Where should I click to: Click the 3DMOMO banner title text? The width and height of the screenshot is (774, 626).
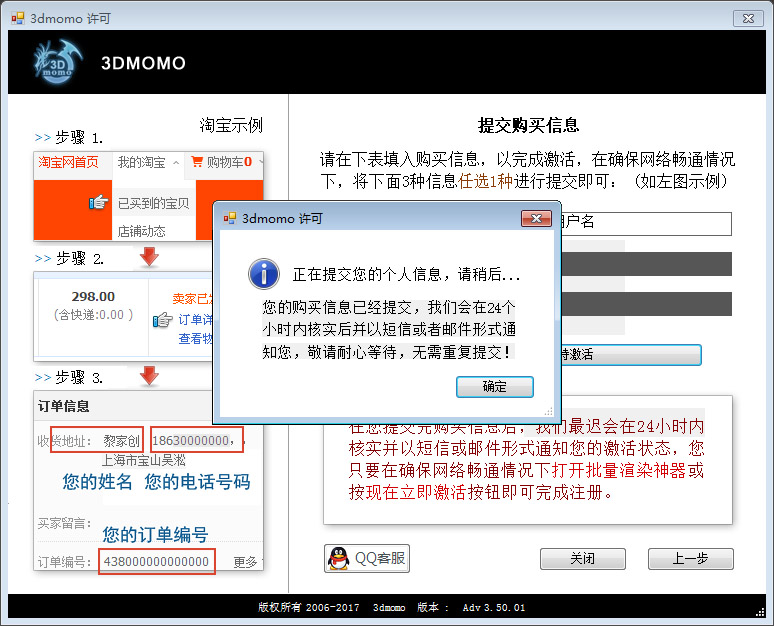[x=143, y=63]
